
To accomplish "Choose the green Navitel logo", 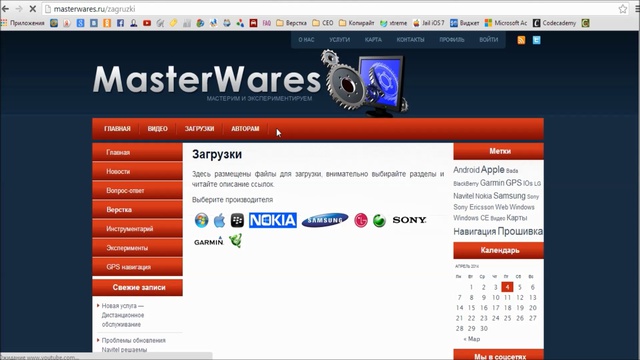I will click(x=236, y=240).
